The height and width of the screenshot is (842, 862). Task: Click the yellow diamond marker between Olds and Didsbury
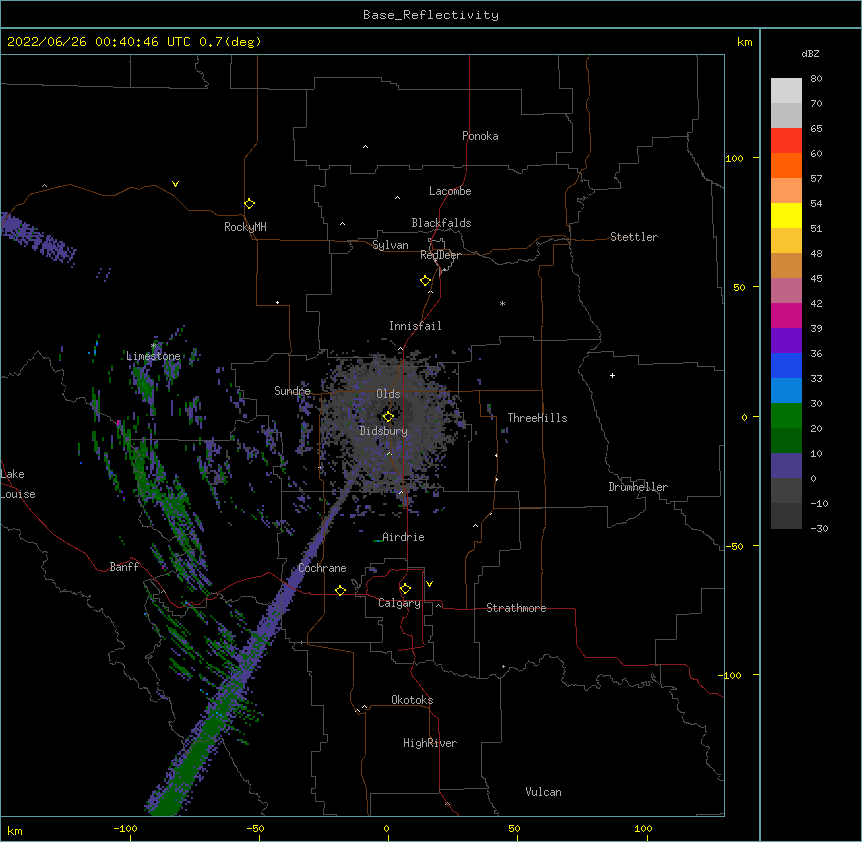pos(388,416)
